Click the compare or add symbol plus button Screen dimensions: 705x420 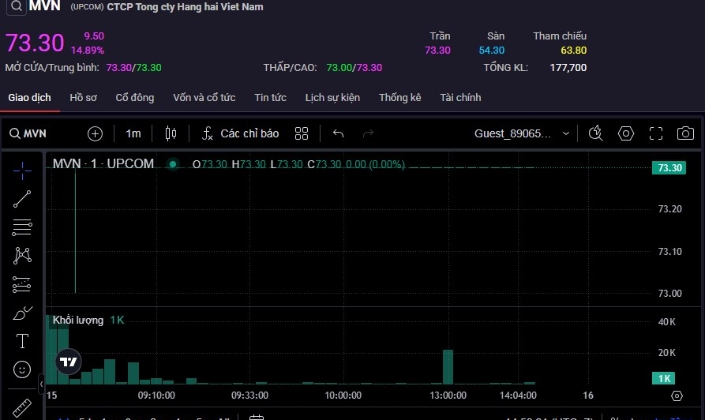(x=95, y=133)
